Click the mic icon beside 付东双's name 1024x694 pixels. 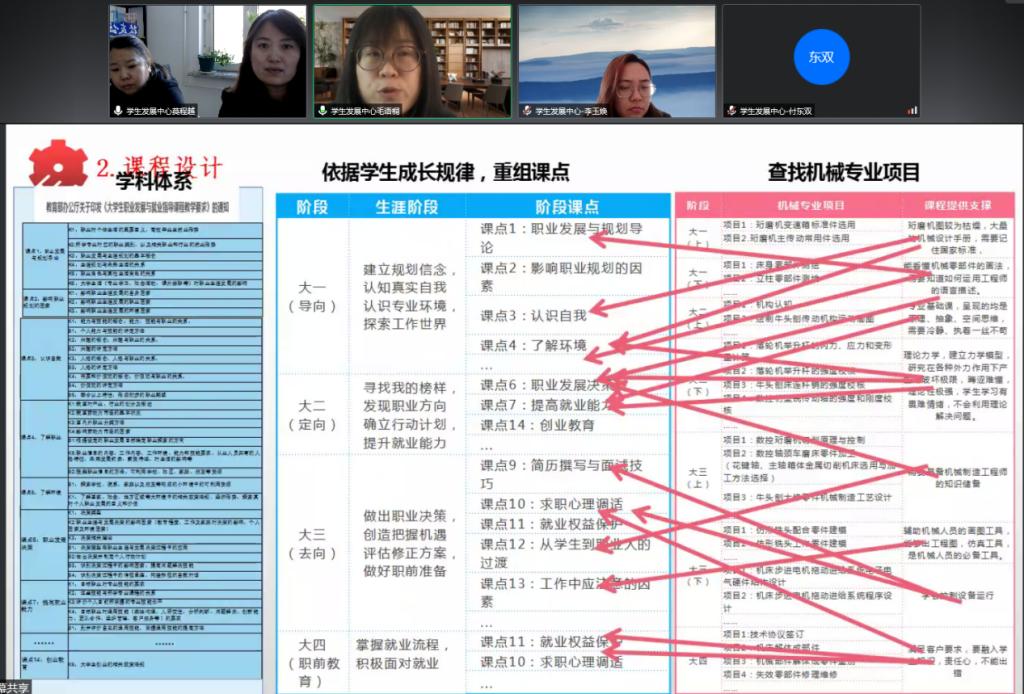click(731, 111)
